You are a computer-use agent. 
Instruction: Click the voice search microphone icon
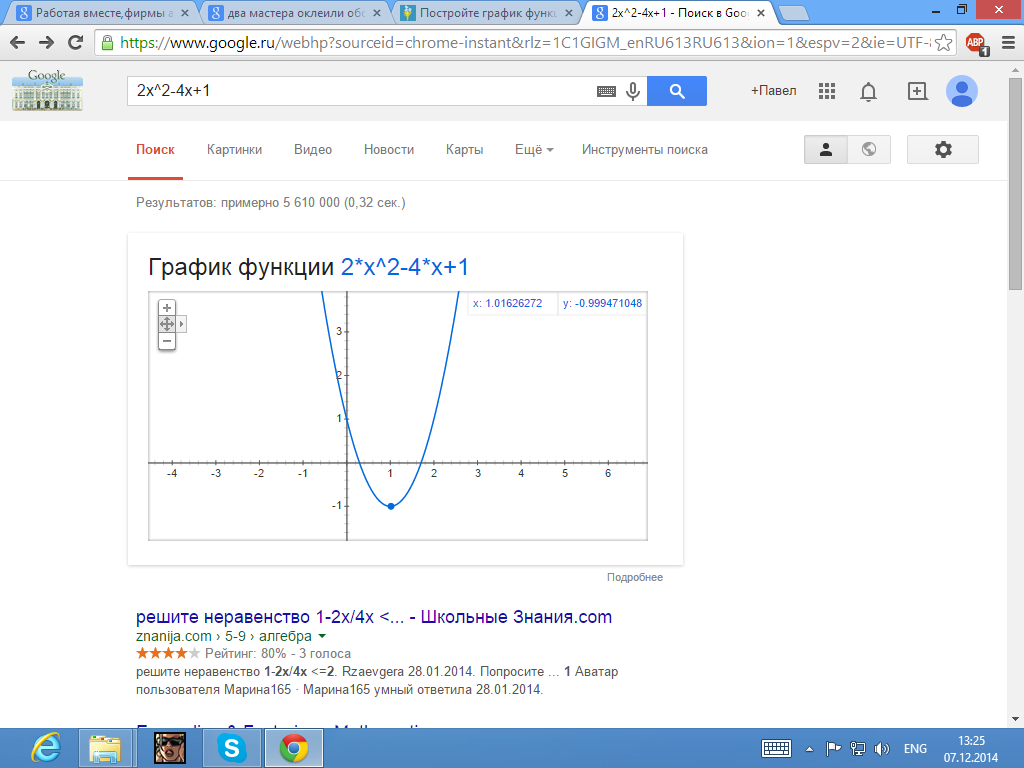pos(632,91)
